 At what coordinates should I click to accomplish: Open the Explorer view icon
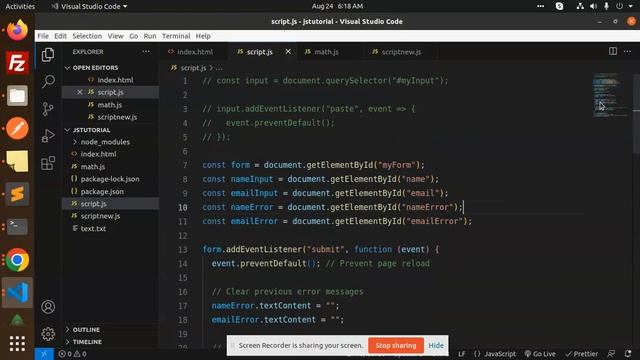point(48,55)
